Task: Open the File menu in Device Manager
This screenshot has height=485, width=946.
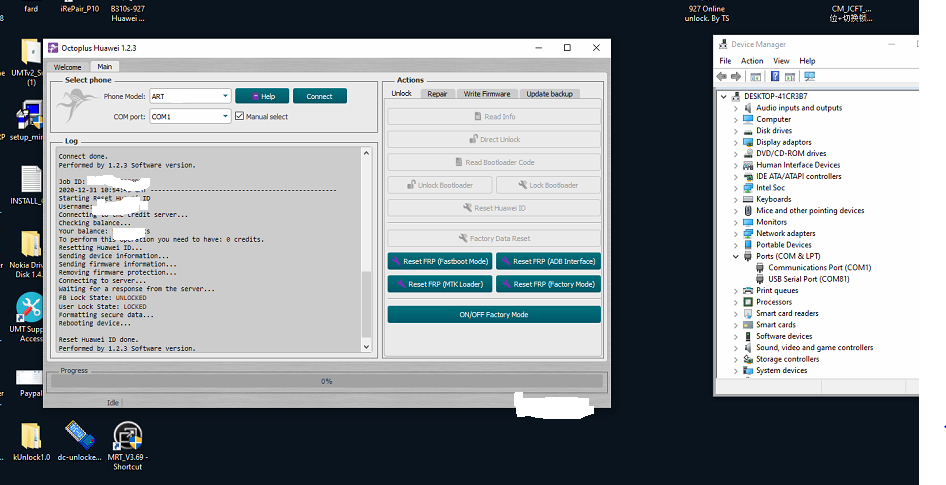Action: coord(725,61)
